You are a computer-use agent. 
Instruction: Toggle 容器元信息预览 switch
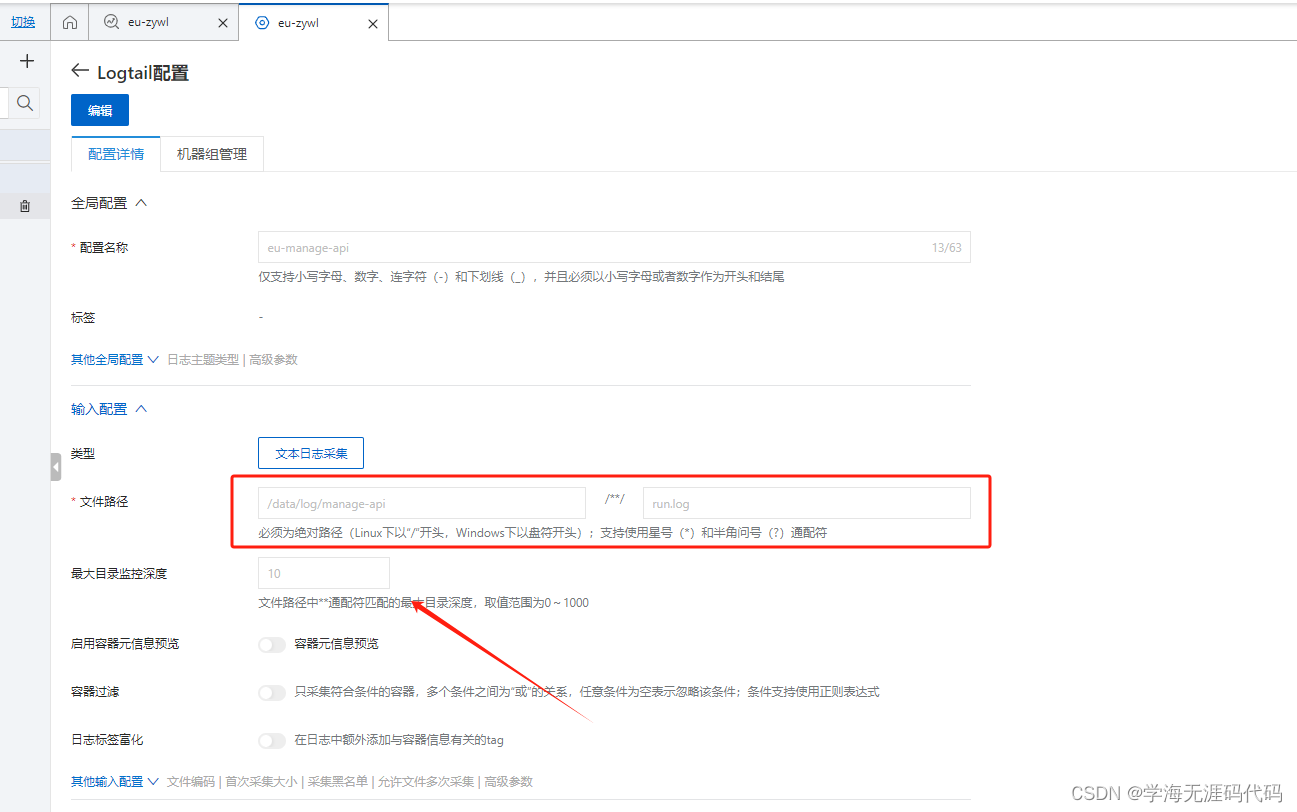[272, 644]
